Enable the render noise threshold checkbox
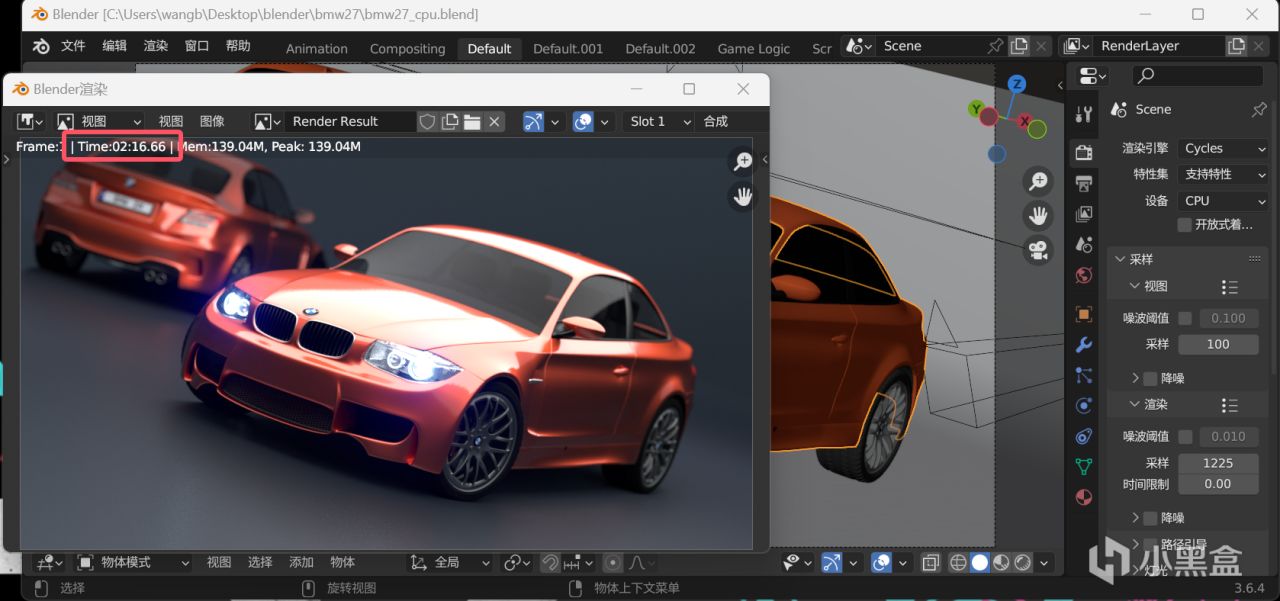The width and height of the screenshot is (1280, 601). point(1185,436)
